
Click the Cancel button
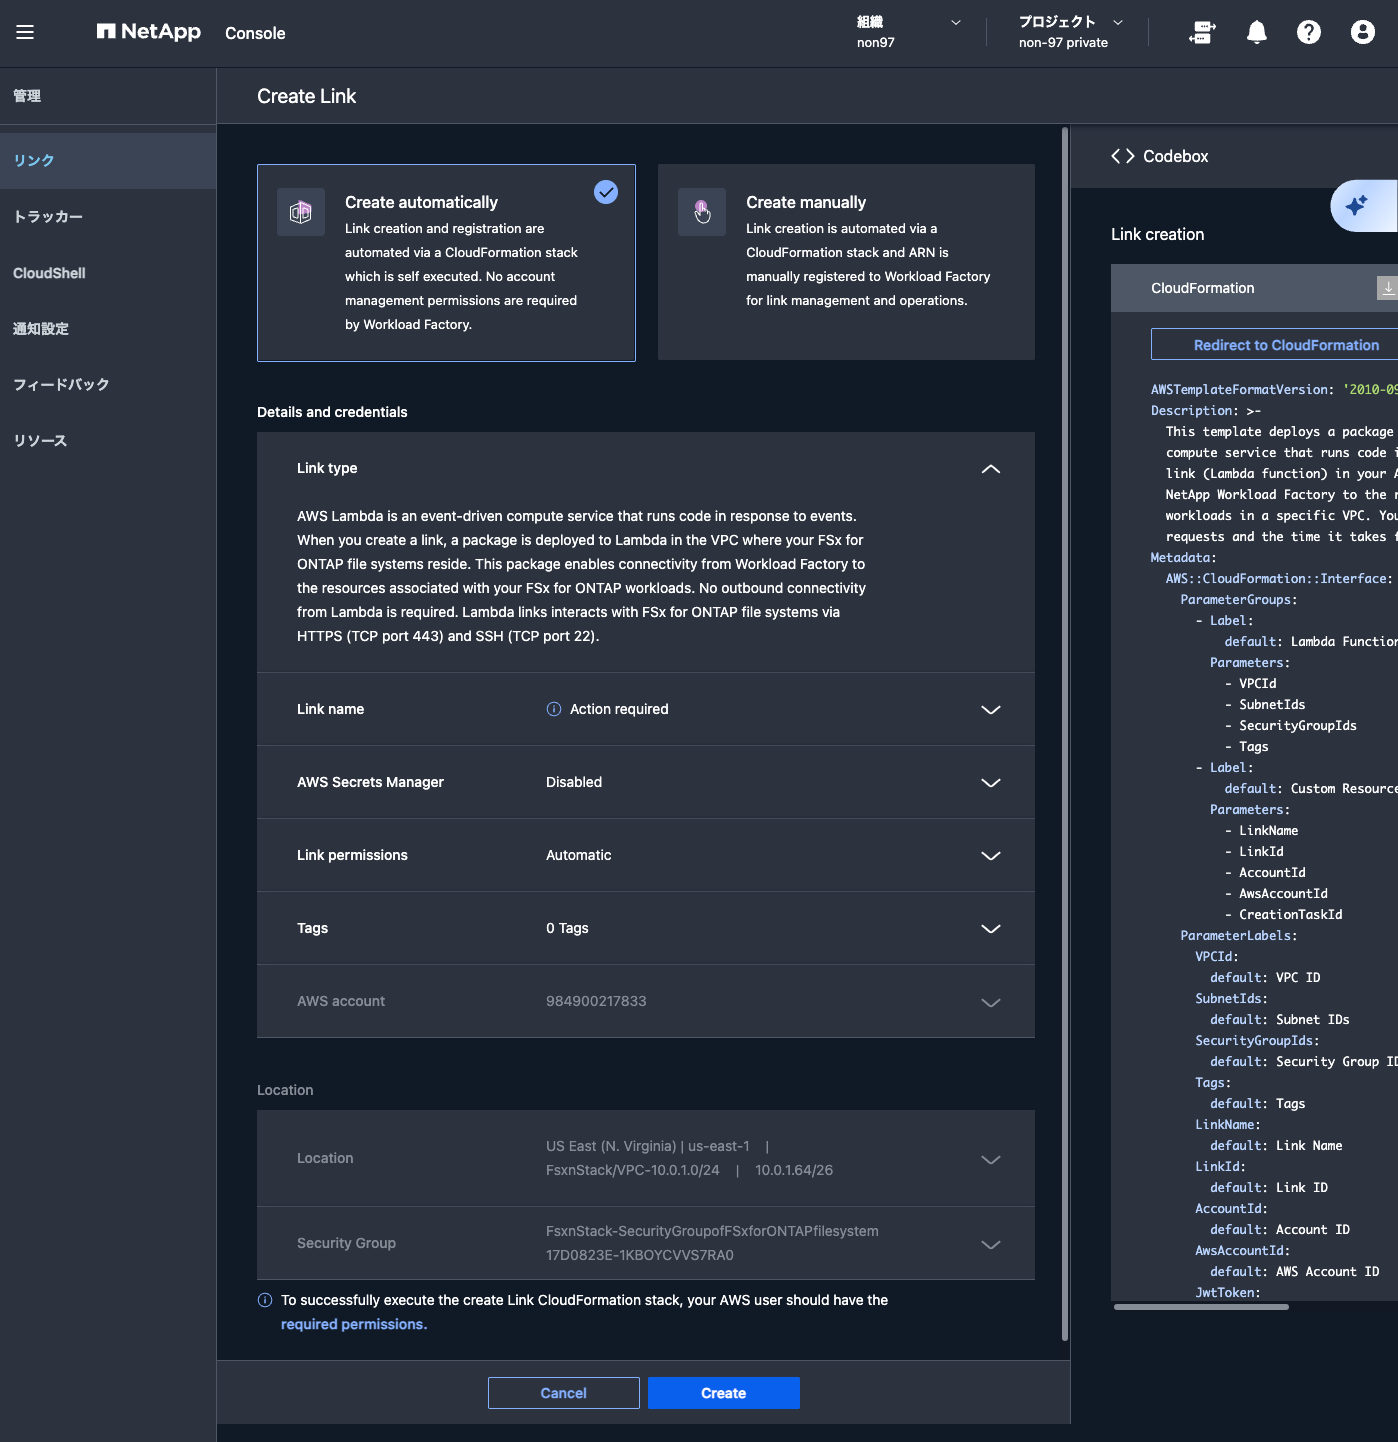click(x=564, y=1393)
